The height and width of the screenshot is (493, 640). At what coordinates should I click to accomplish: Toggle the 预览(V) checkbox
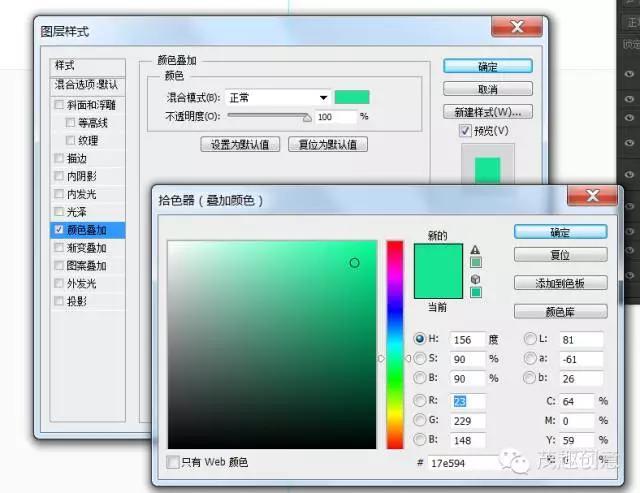pyautogui.click(x=465, y=131)
